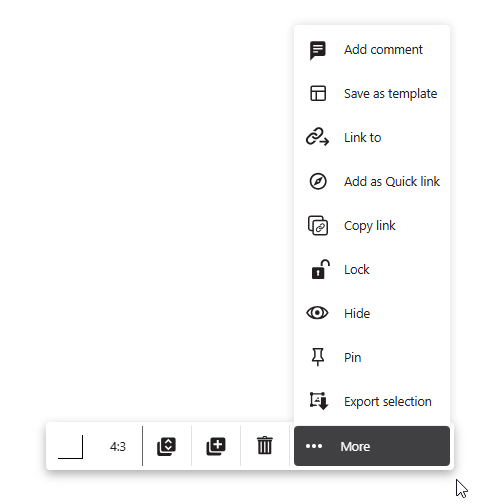Duplicate the frame with the plus icon
Viewport: 478px width, 503px height.
pos(216,446)
